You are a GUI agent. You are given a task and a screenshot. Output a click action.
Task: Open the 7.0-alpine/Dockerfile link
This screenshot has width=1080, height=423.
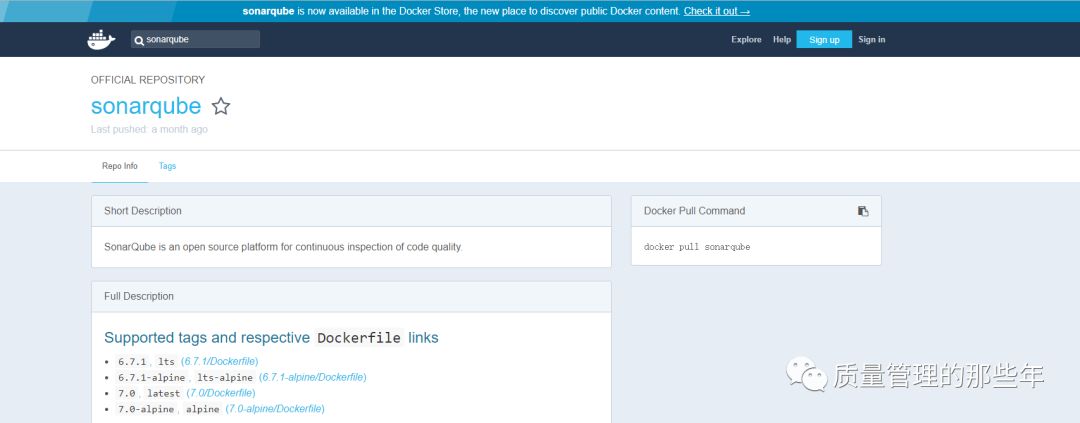click(275, 409)
